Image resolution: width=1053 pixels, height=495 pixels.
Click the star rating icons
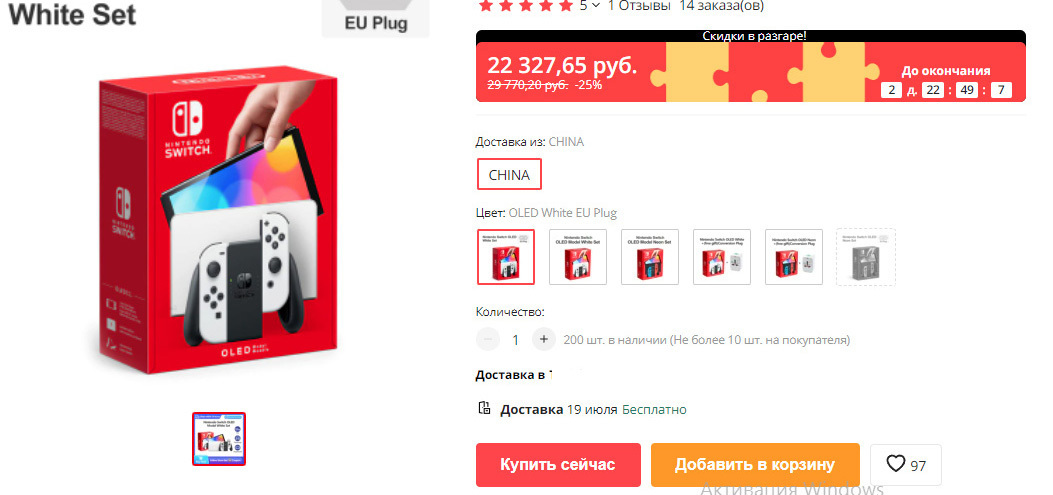(x=525, y=6)
